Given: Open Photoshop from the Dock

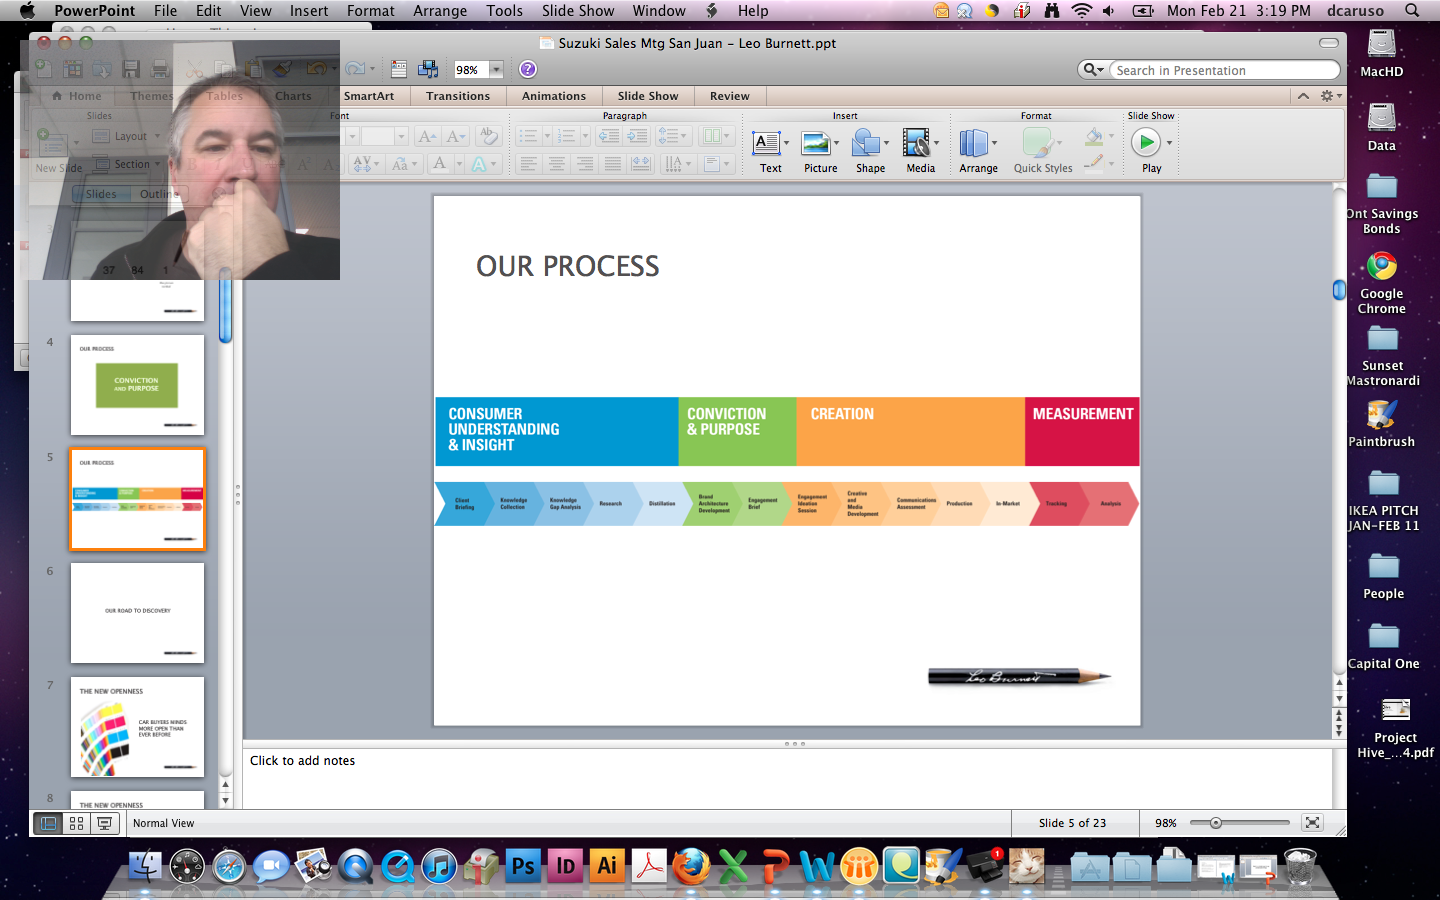Looking at the screenshot, I should click(x=523, y=866).
